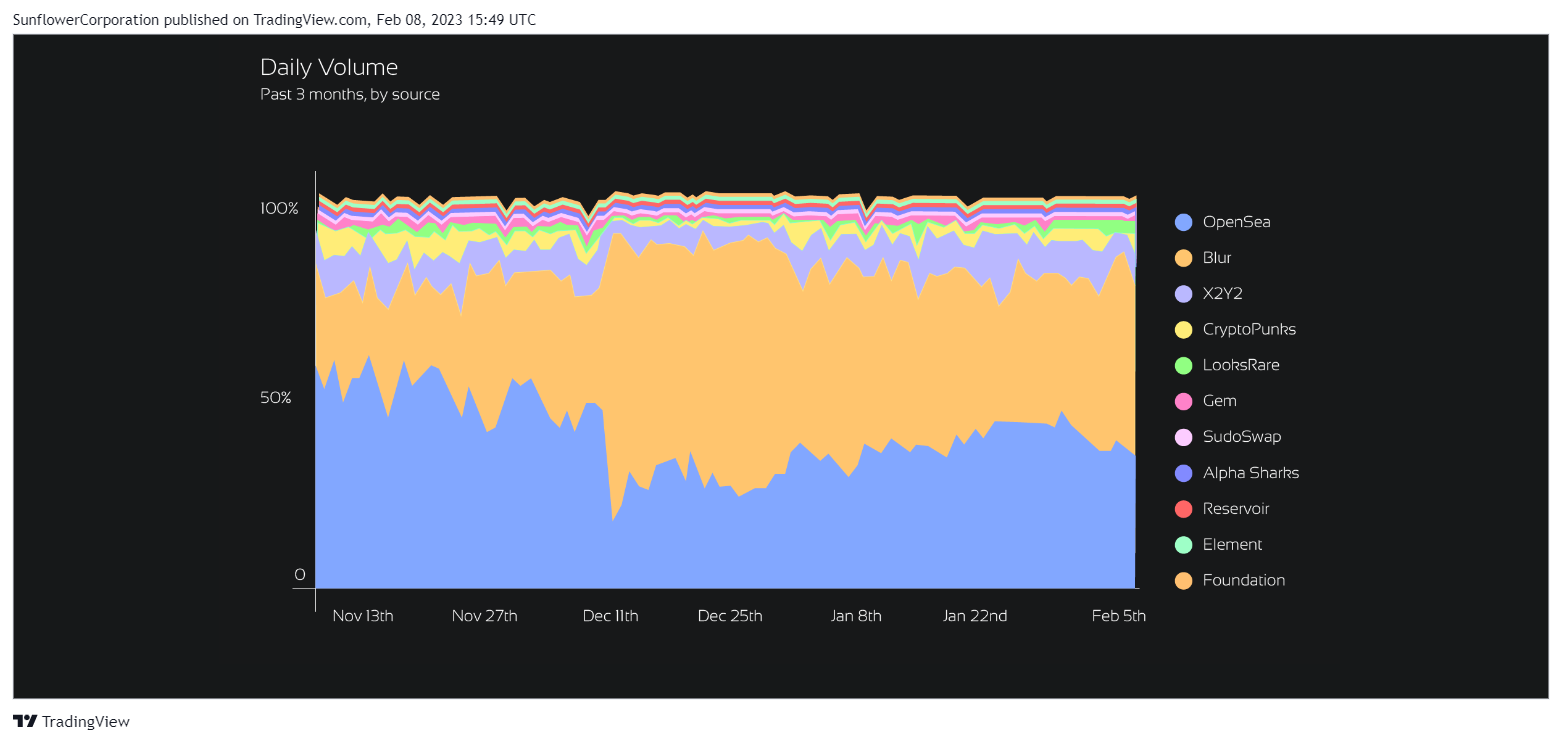The width and height of the screenshot is (1562, 743).
Task: Click the Nov 27th axis label
Action: [485, 616]
